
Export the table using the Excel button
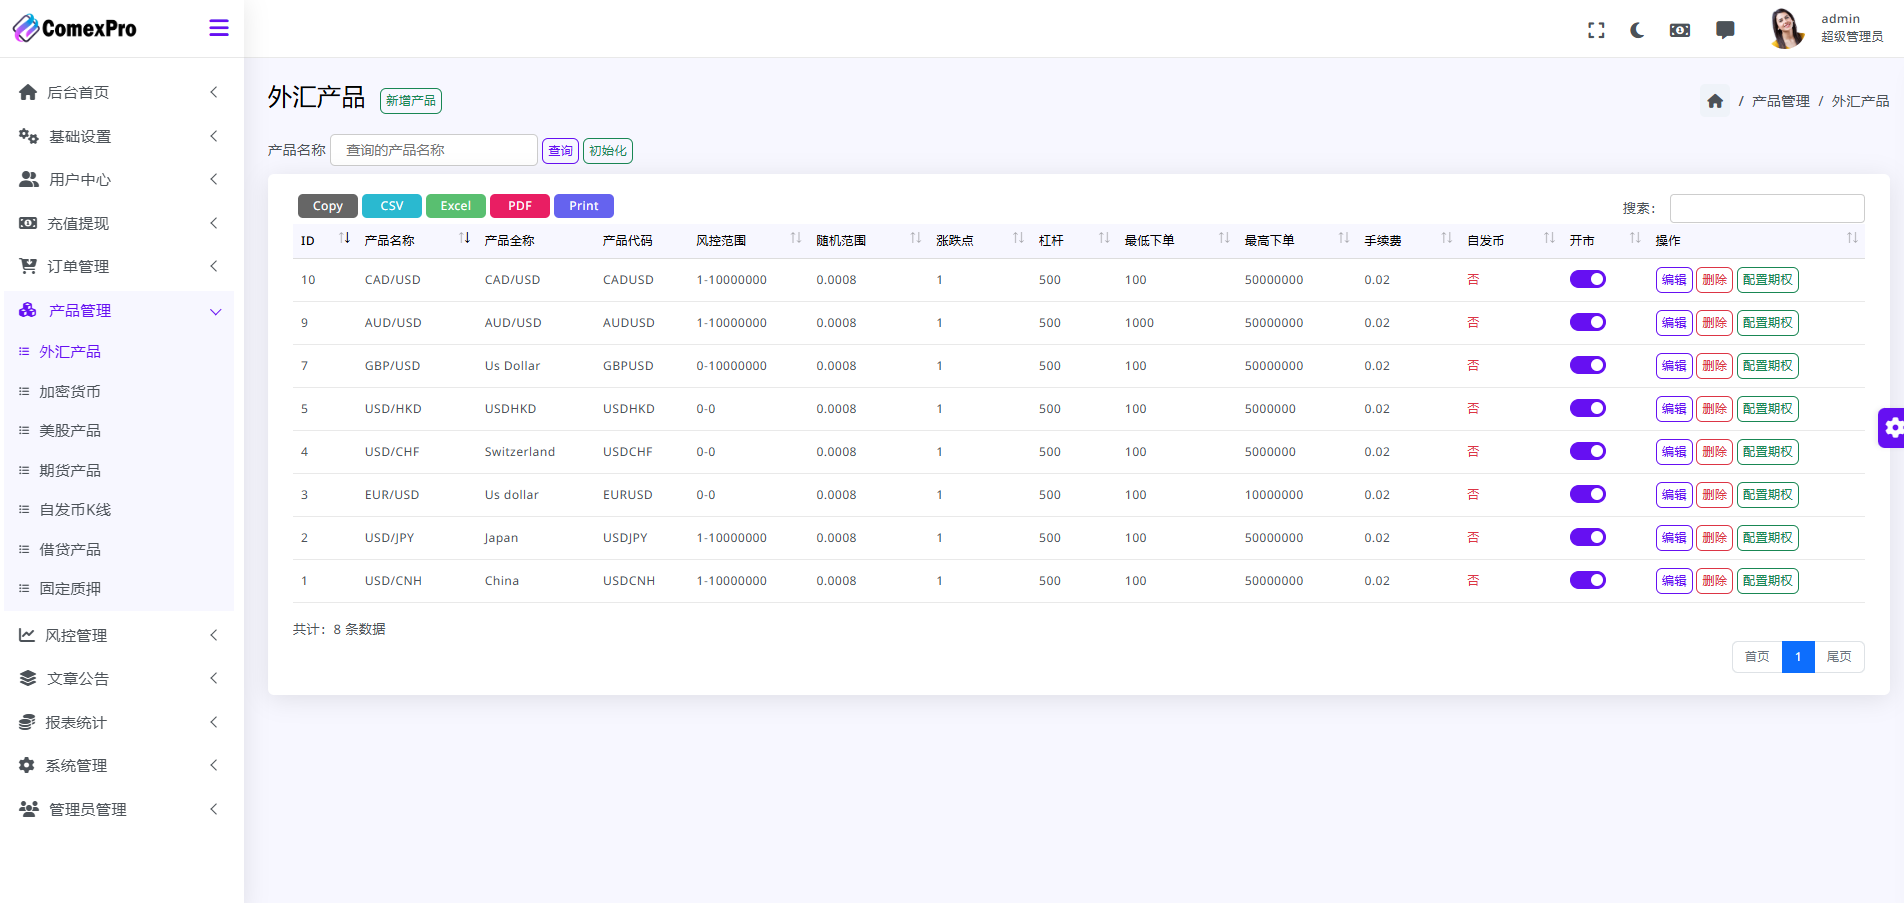tap(455, 206)
